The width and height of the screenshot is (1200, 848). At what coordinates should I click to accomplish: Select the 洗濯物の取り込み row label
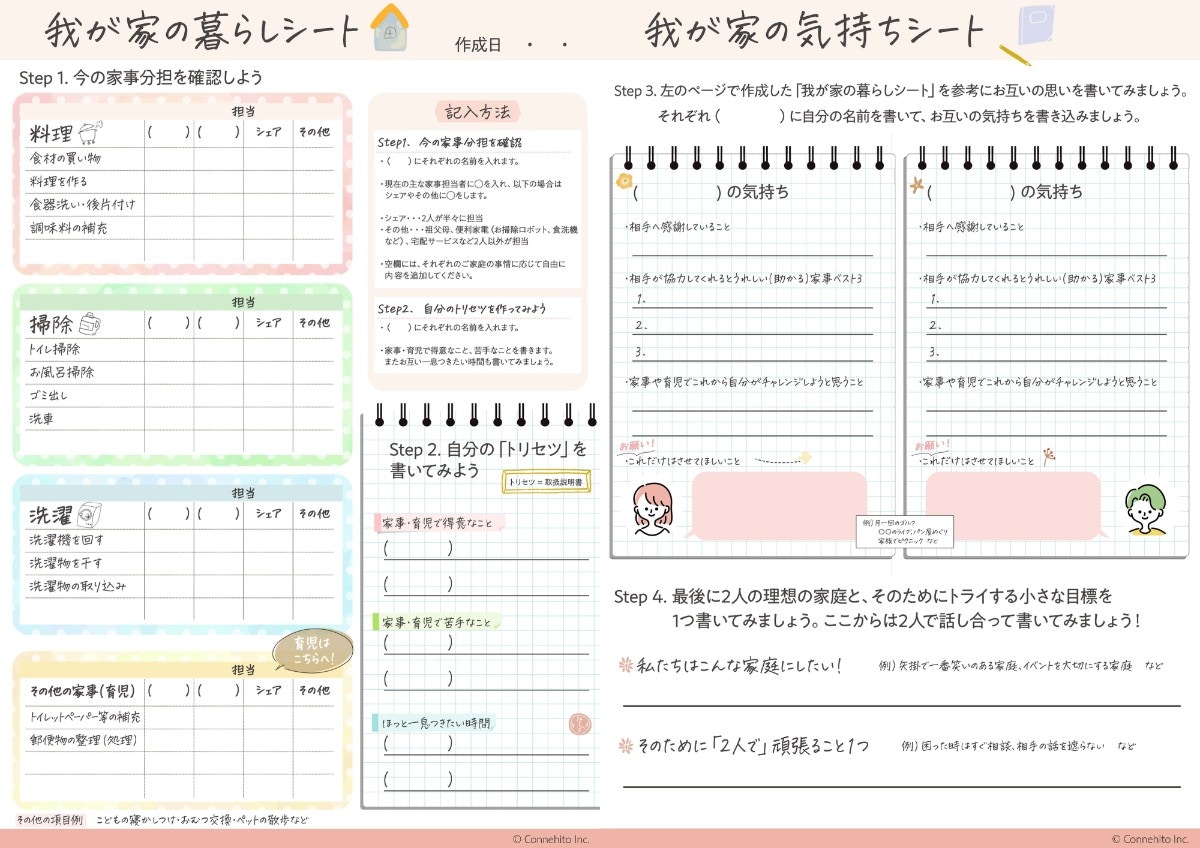click(x=77, y=586)
